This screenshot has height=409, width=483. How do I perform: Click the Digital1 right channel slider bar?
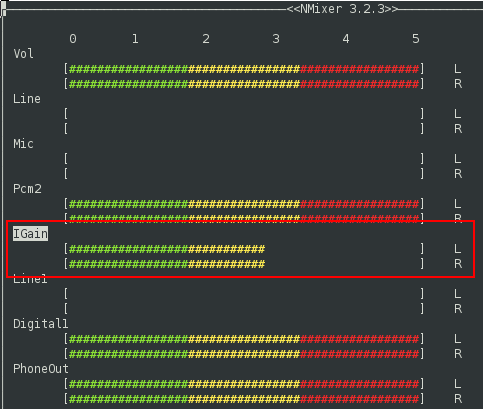(244, 354)
